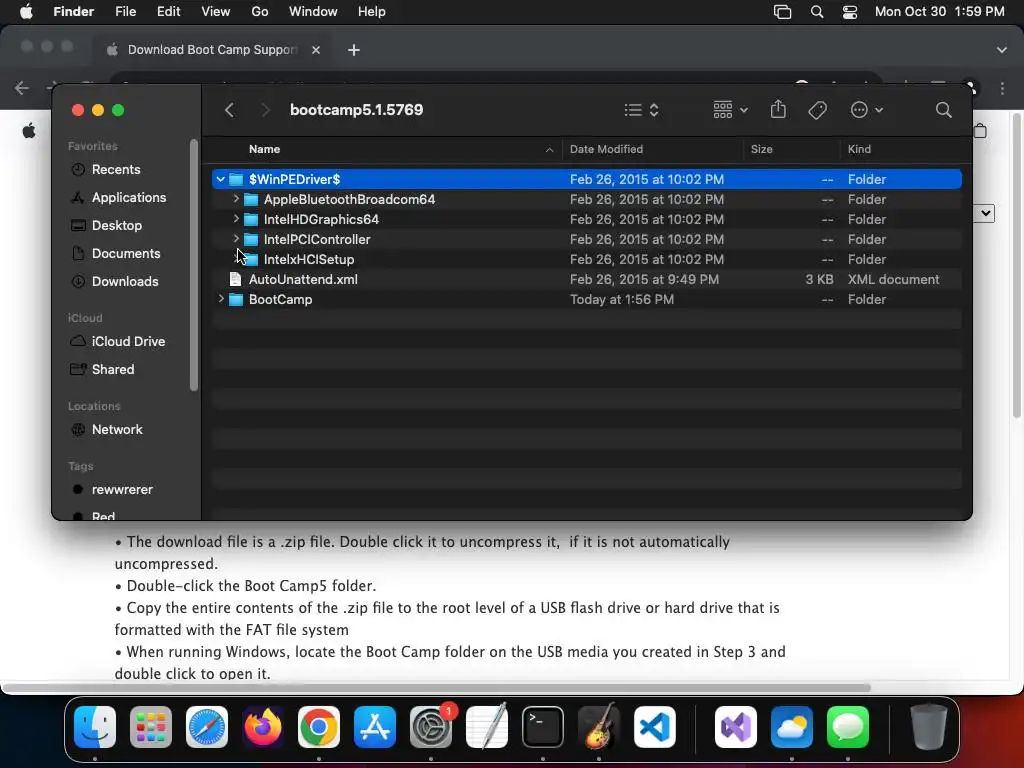Expand the IntelPCIController folder
The width and height of the screenshot is (1024, 768).
click(236, 239)
